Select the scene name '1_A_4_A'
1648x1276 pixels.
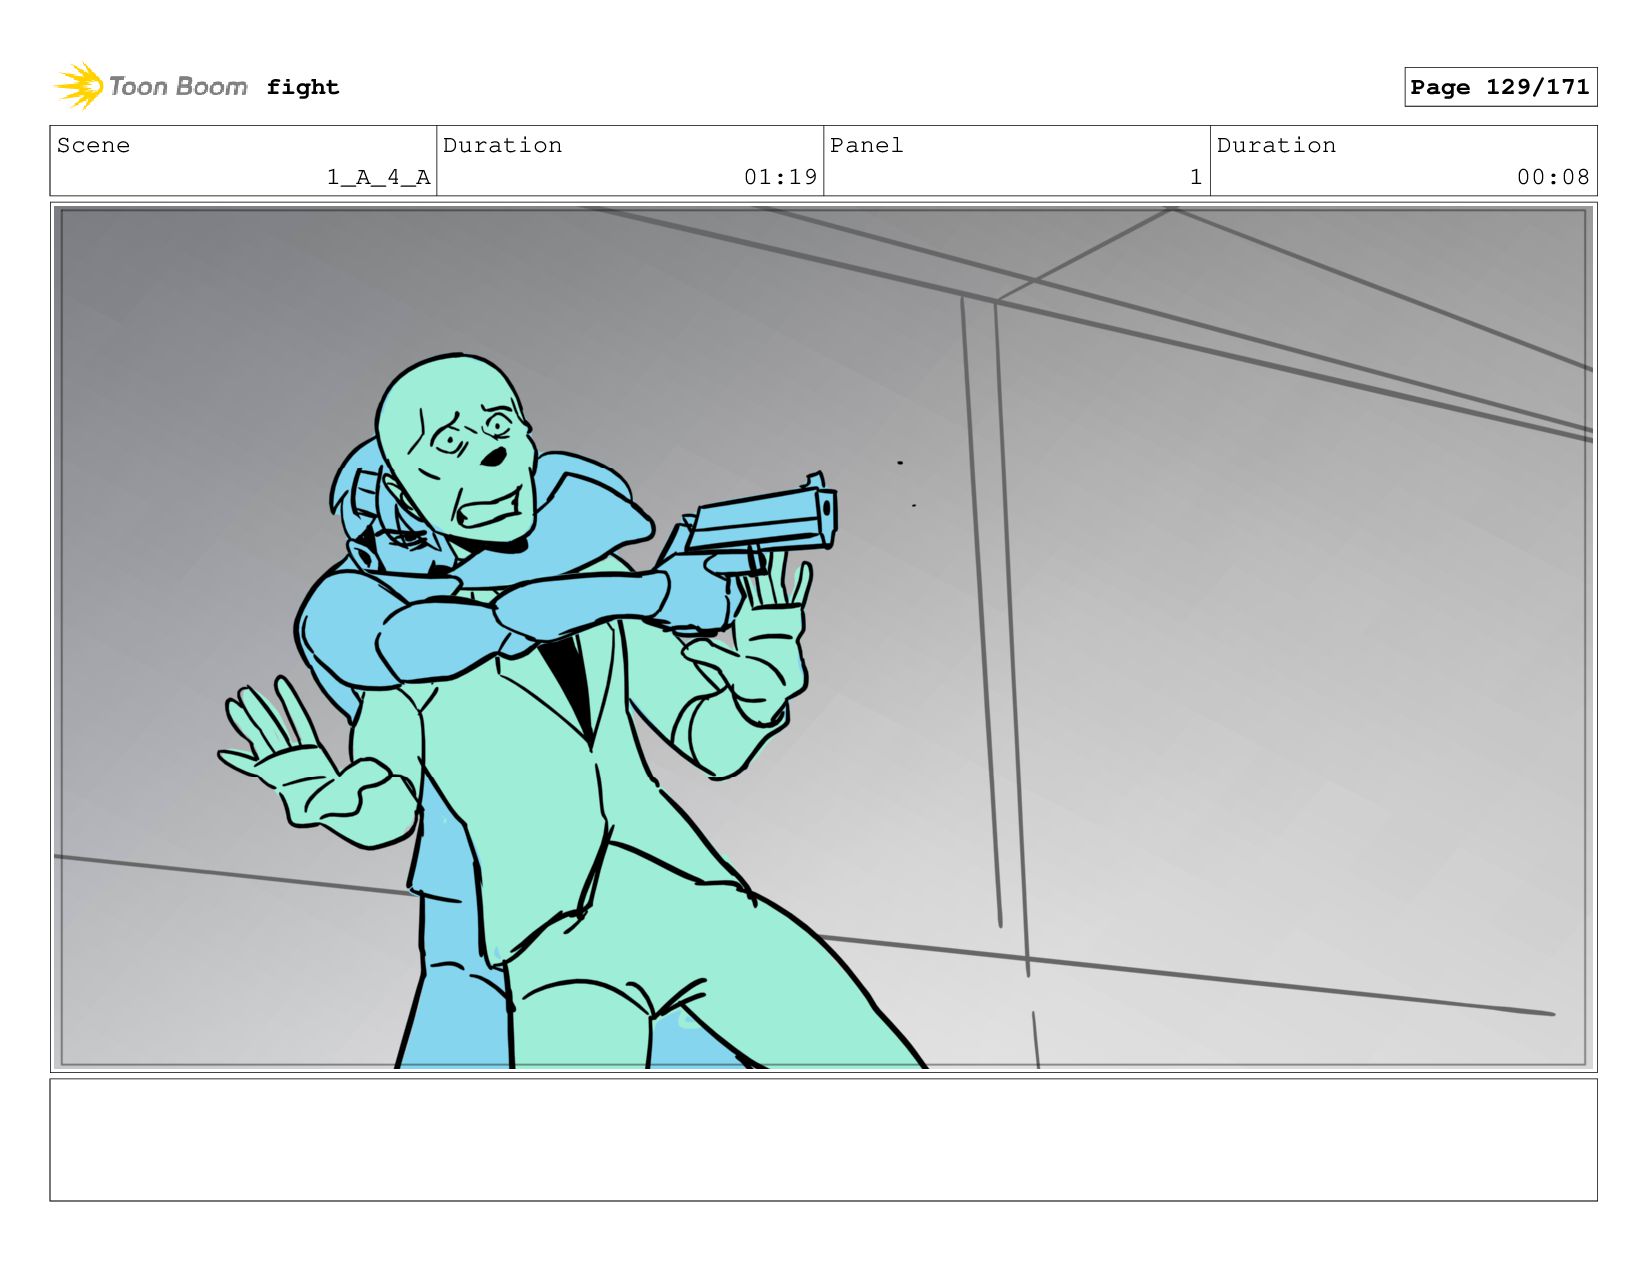[378, 177]
